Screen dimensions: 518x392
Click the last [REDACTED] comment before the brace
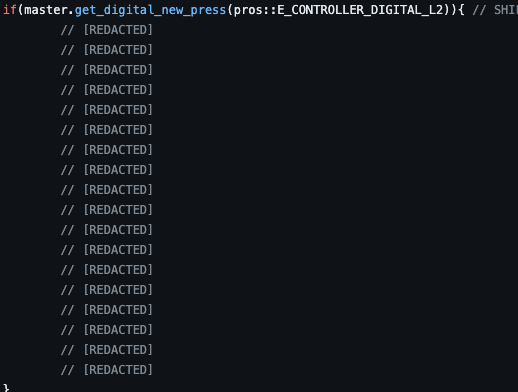pos(107,370)
